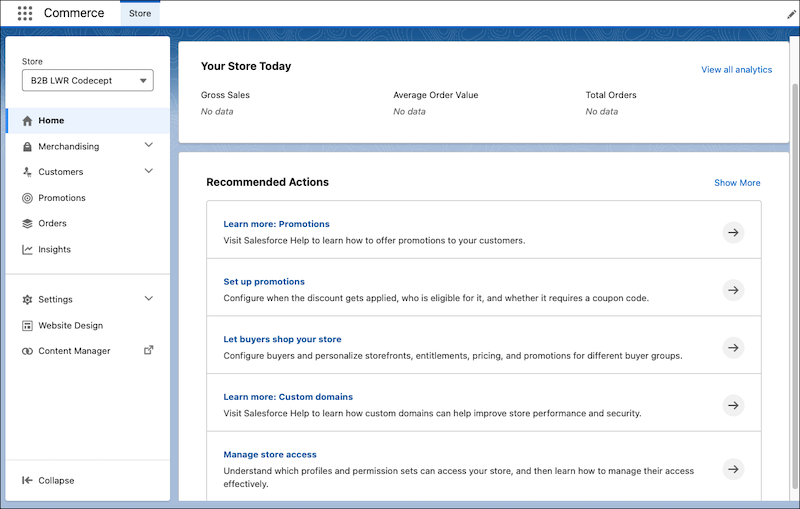Click the pencil edit icon at top right

click(791, 15)
